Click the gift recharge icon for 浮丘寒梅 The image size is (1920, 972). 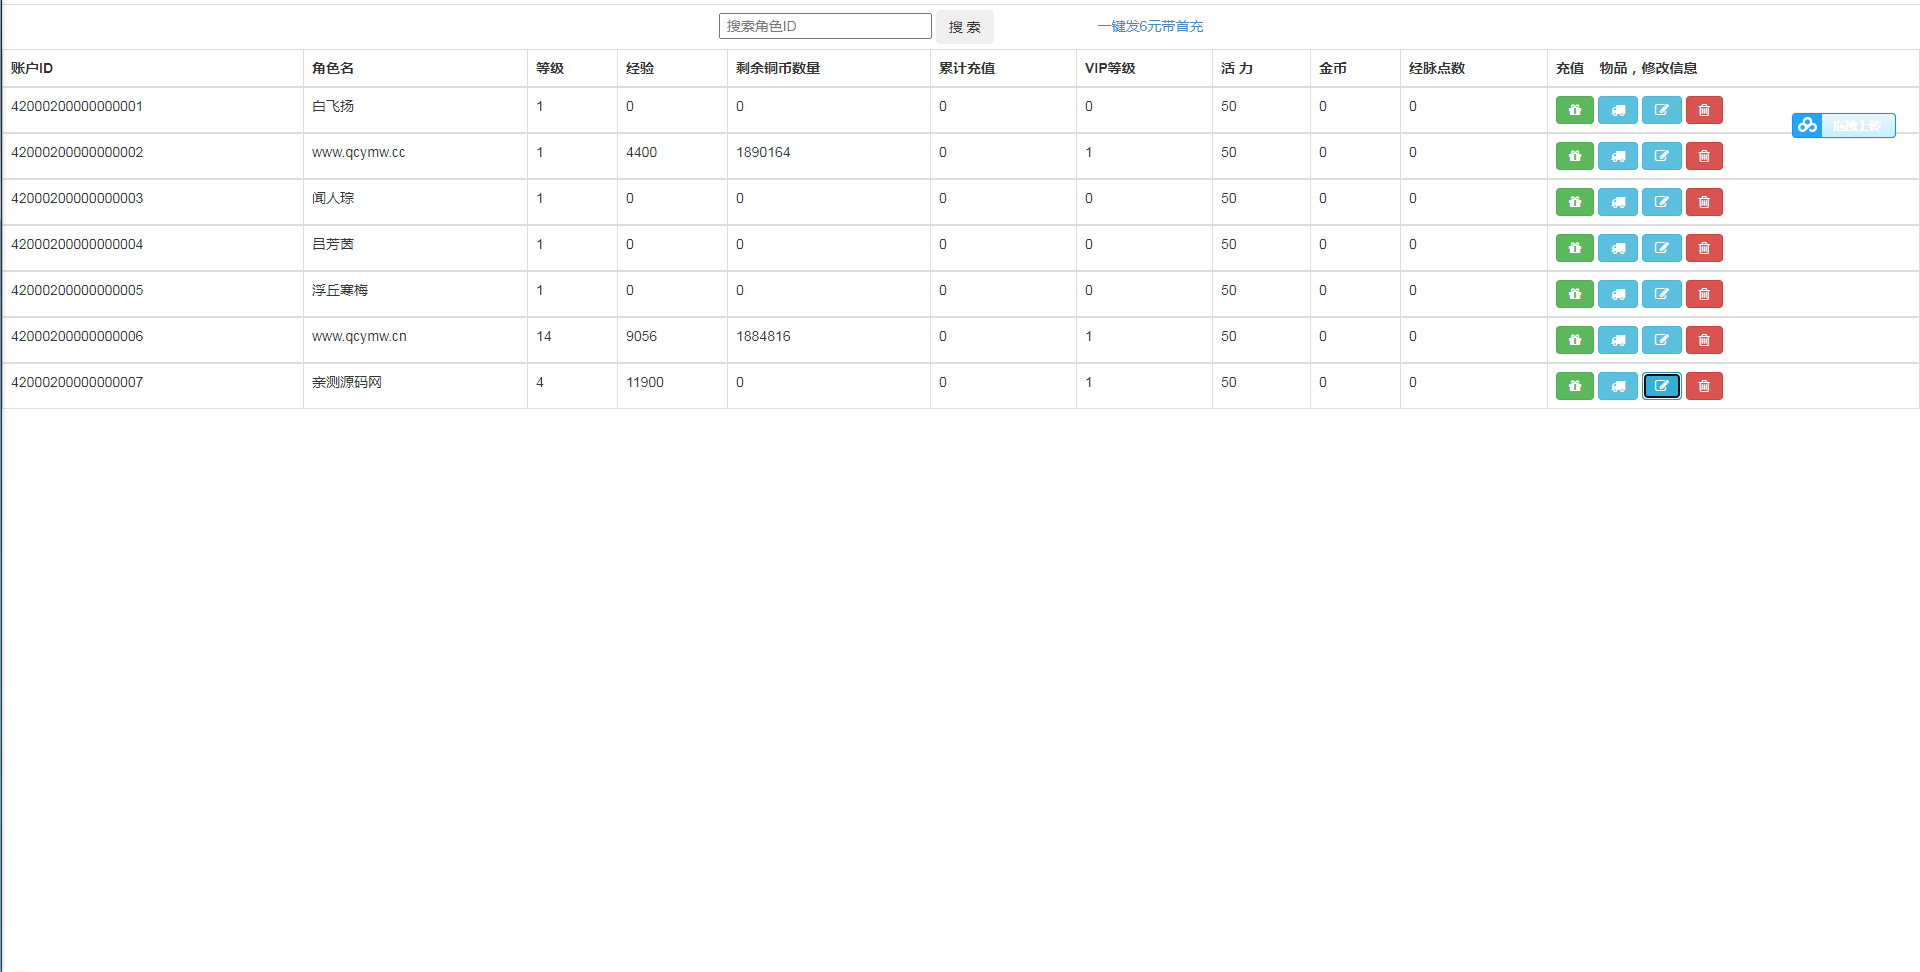pos(1574,294)
